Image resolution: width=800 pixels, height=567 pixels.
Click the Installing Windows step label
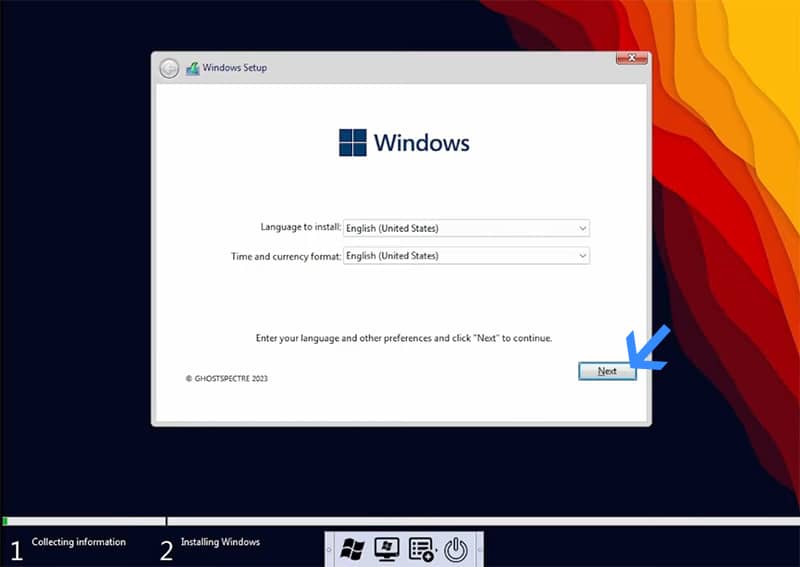220,542
